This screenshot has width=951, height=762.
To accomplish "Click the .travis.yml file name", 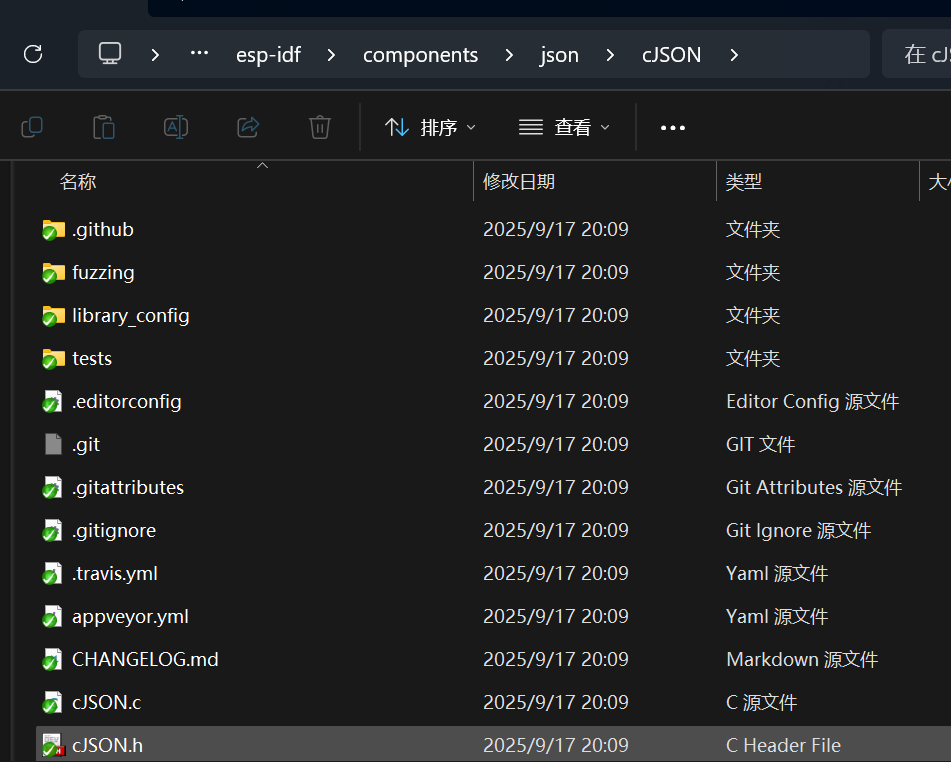I will 115,574.
